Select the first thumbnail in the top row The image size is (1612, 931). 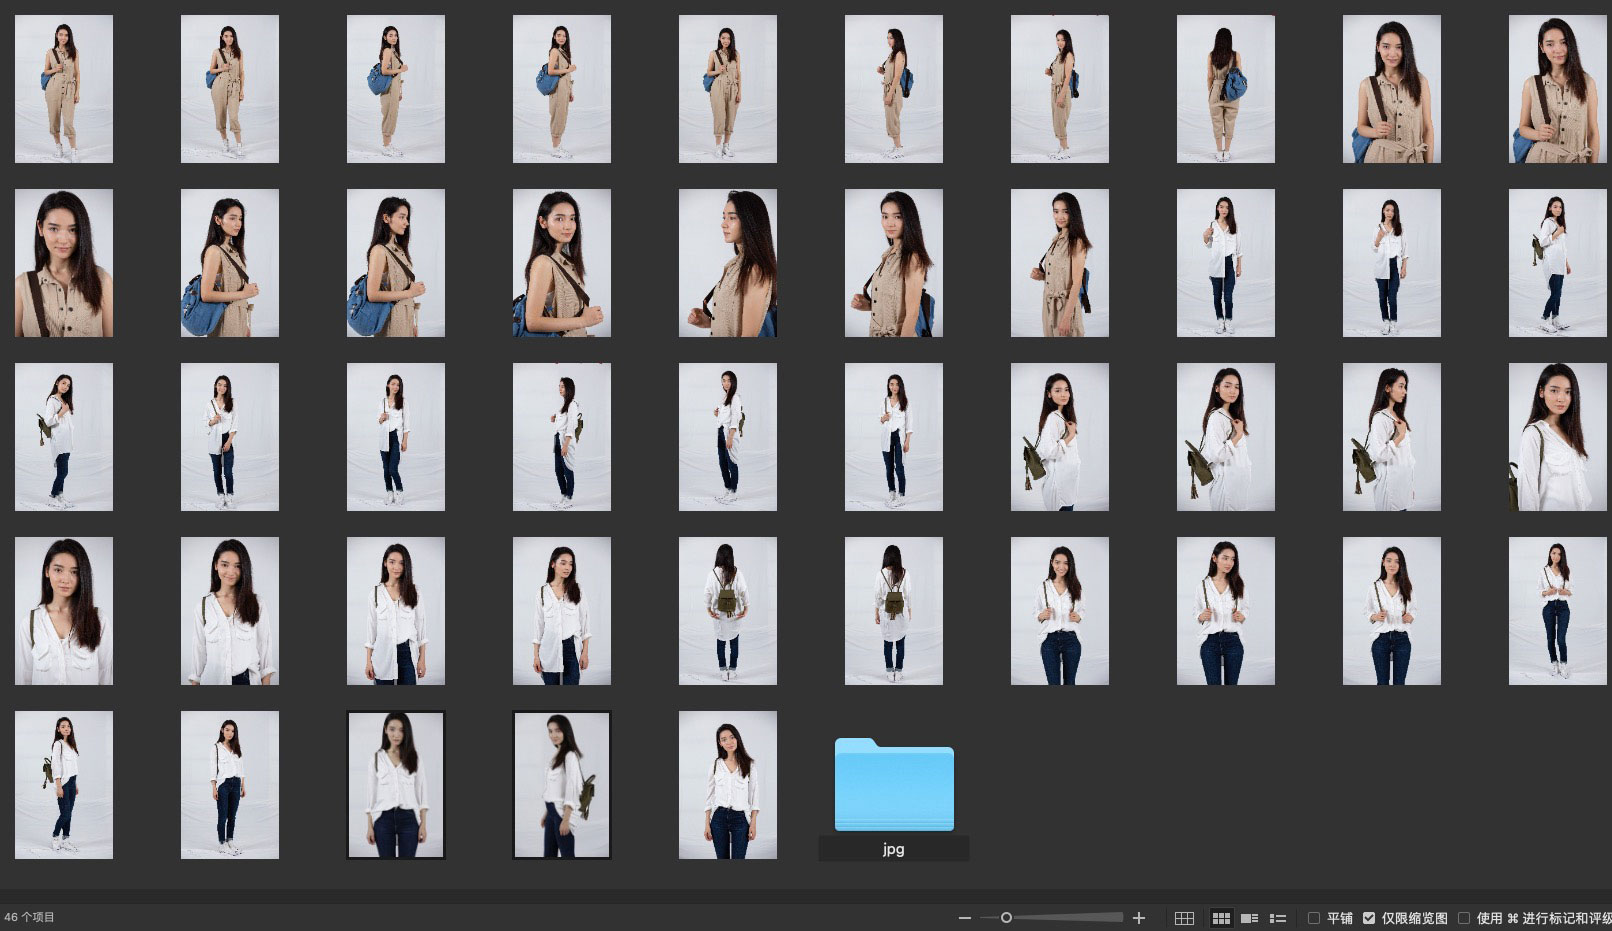point(63,89)
